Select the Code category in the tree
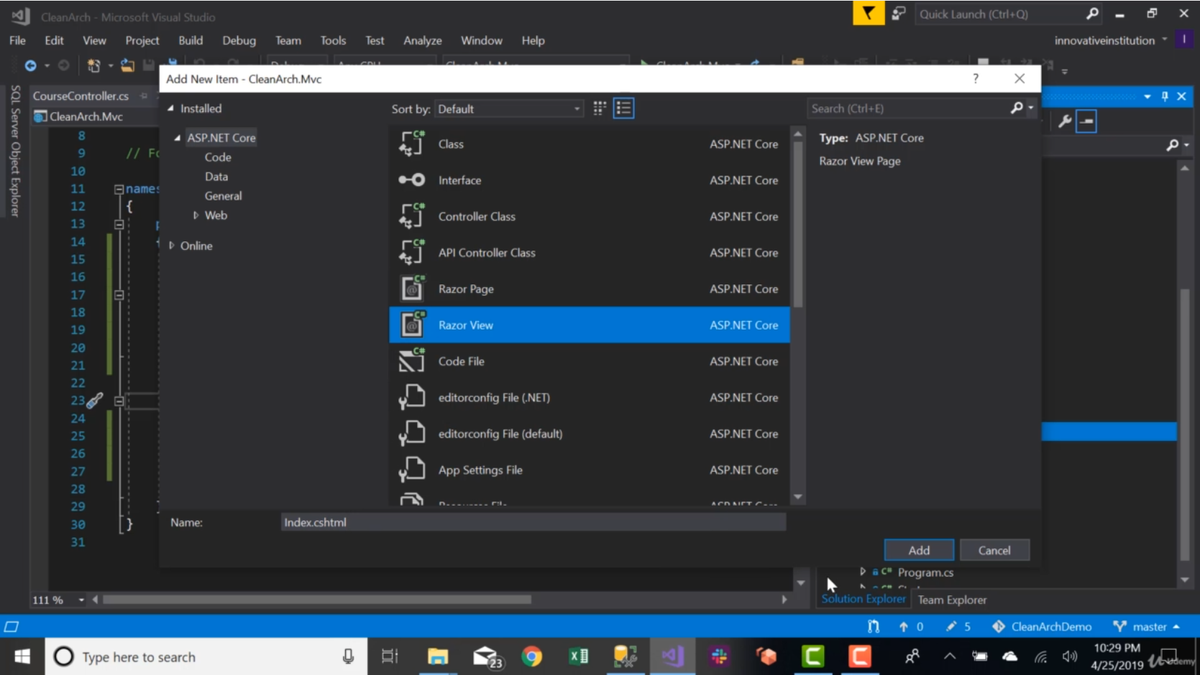The width and height of the screenshot is (1200, 675). coord(218,157)
